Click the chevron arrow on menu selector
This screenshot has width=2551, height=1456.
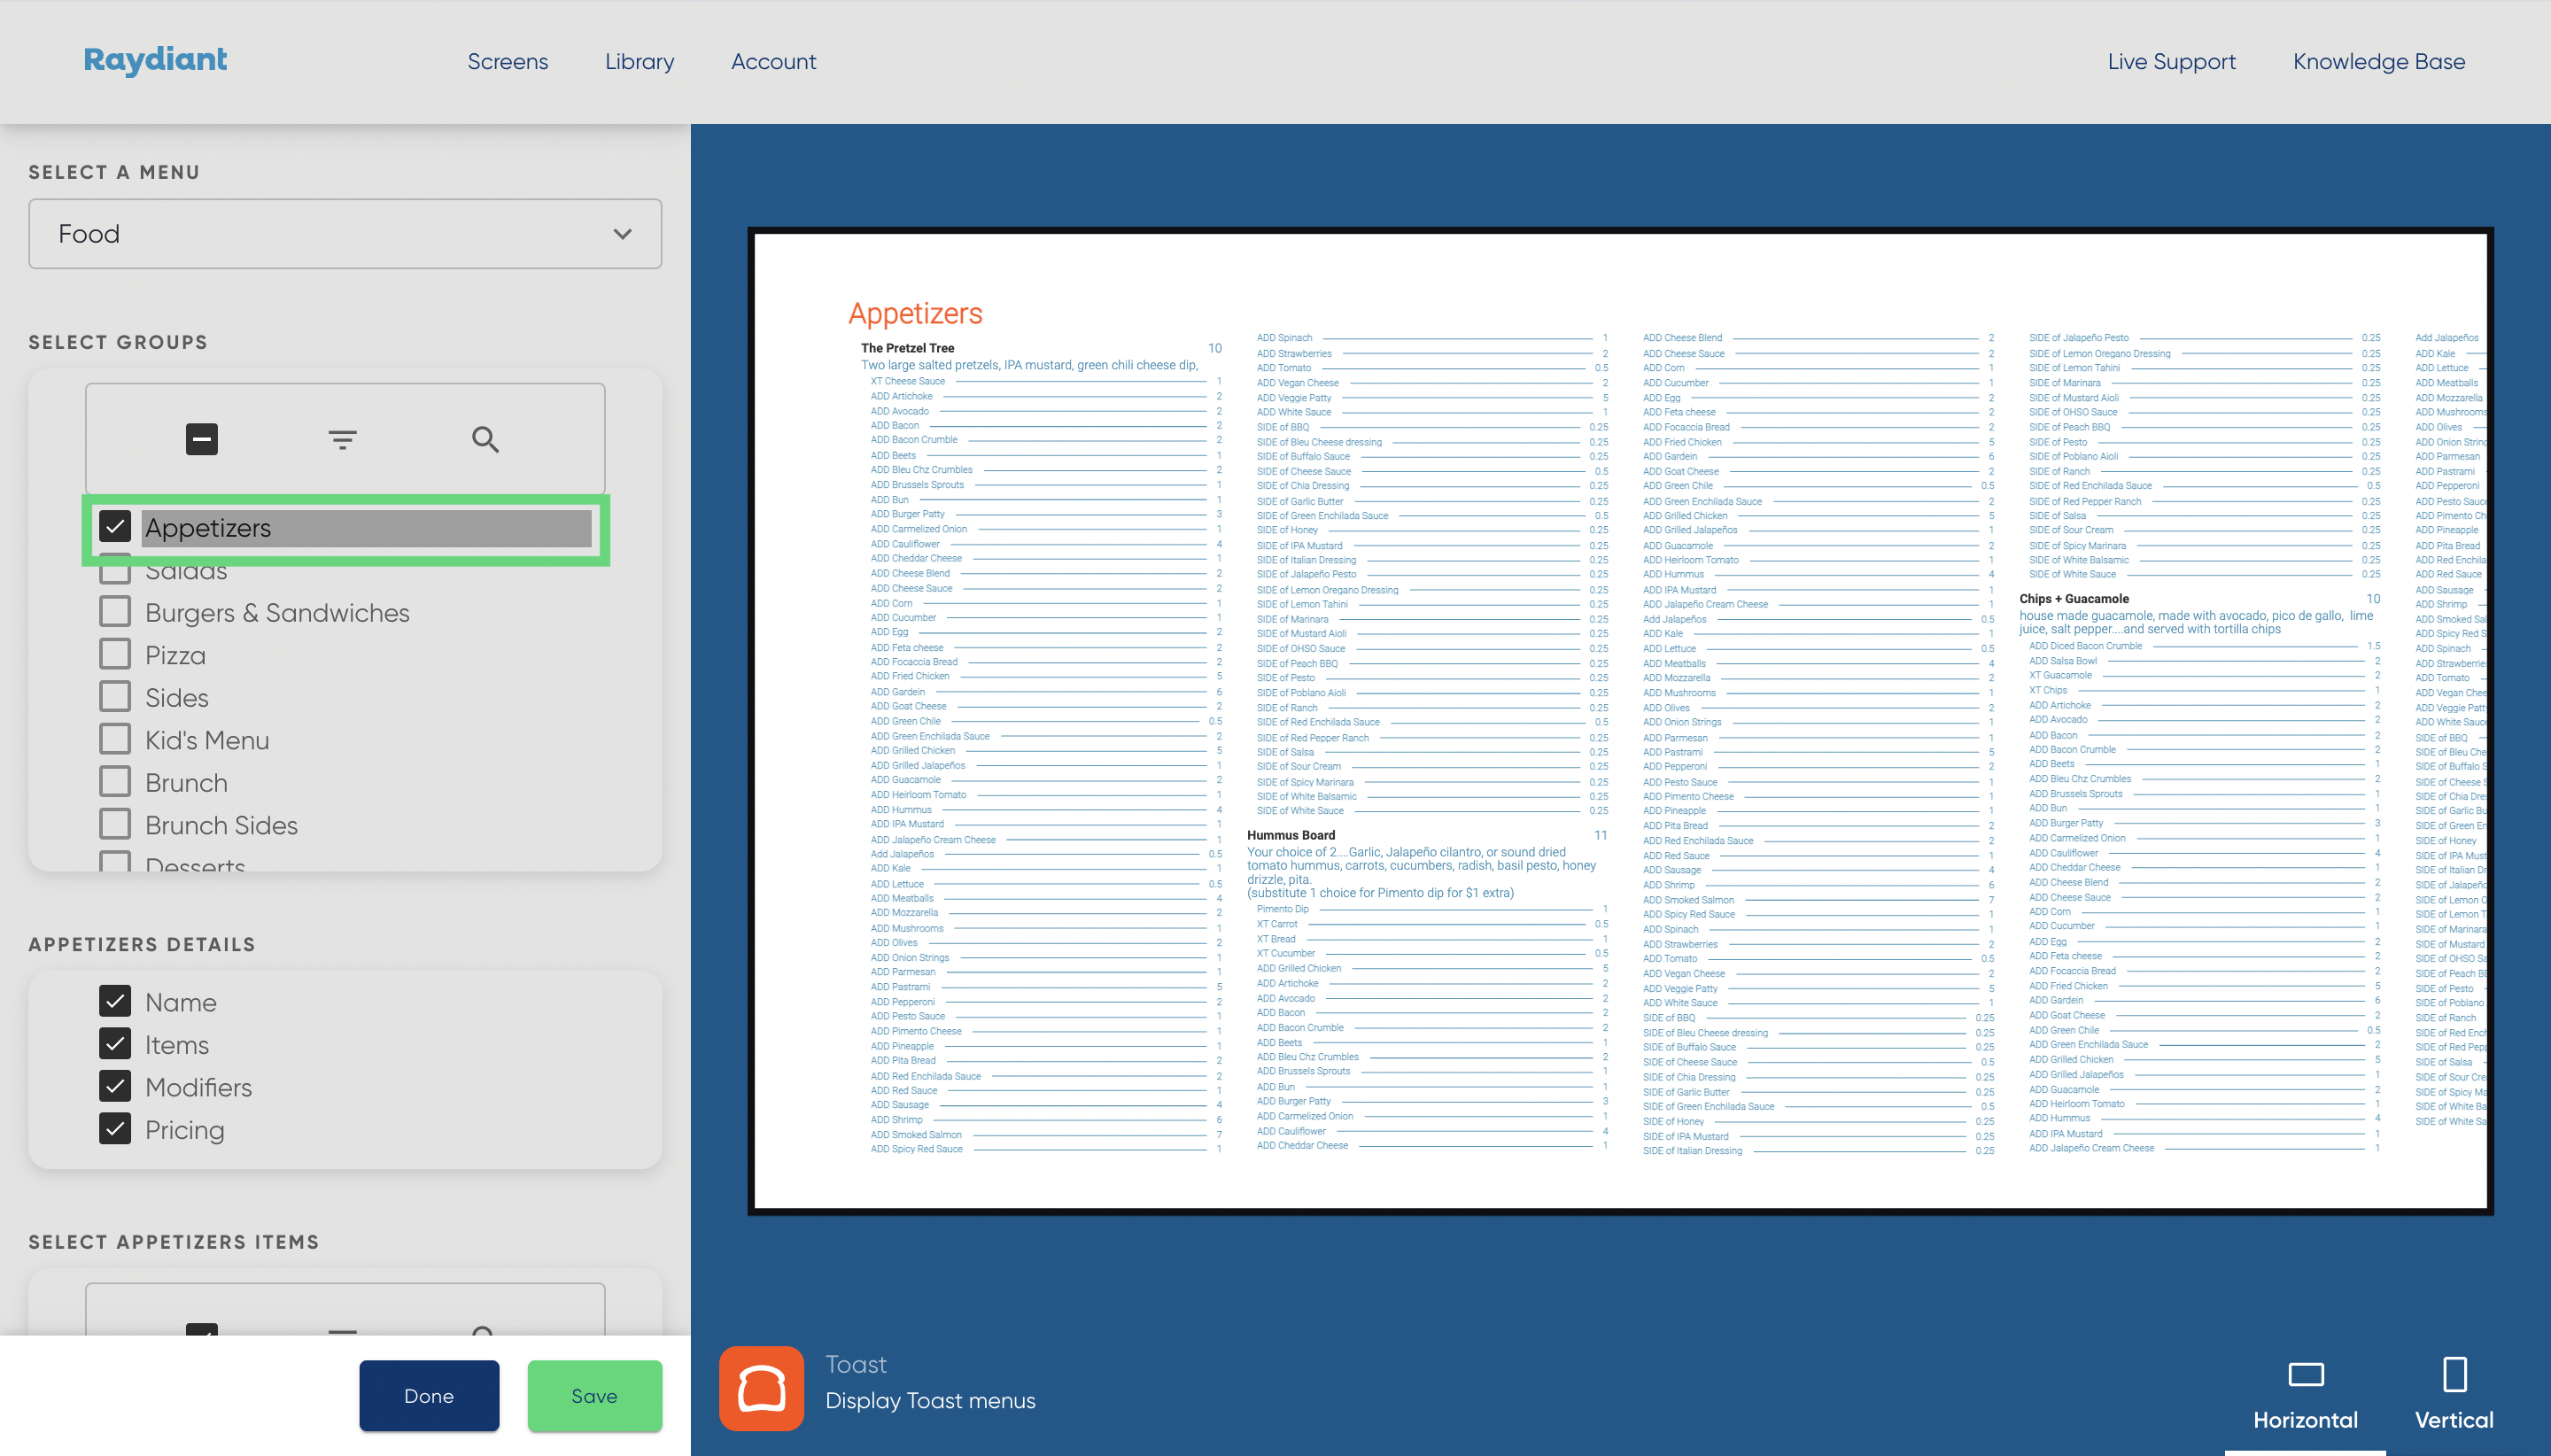622,234
